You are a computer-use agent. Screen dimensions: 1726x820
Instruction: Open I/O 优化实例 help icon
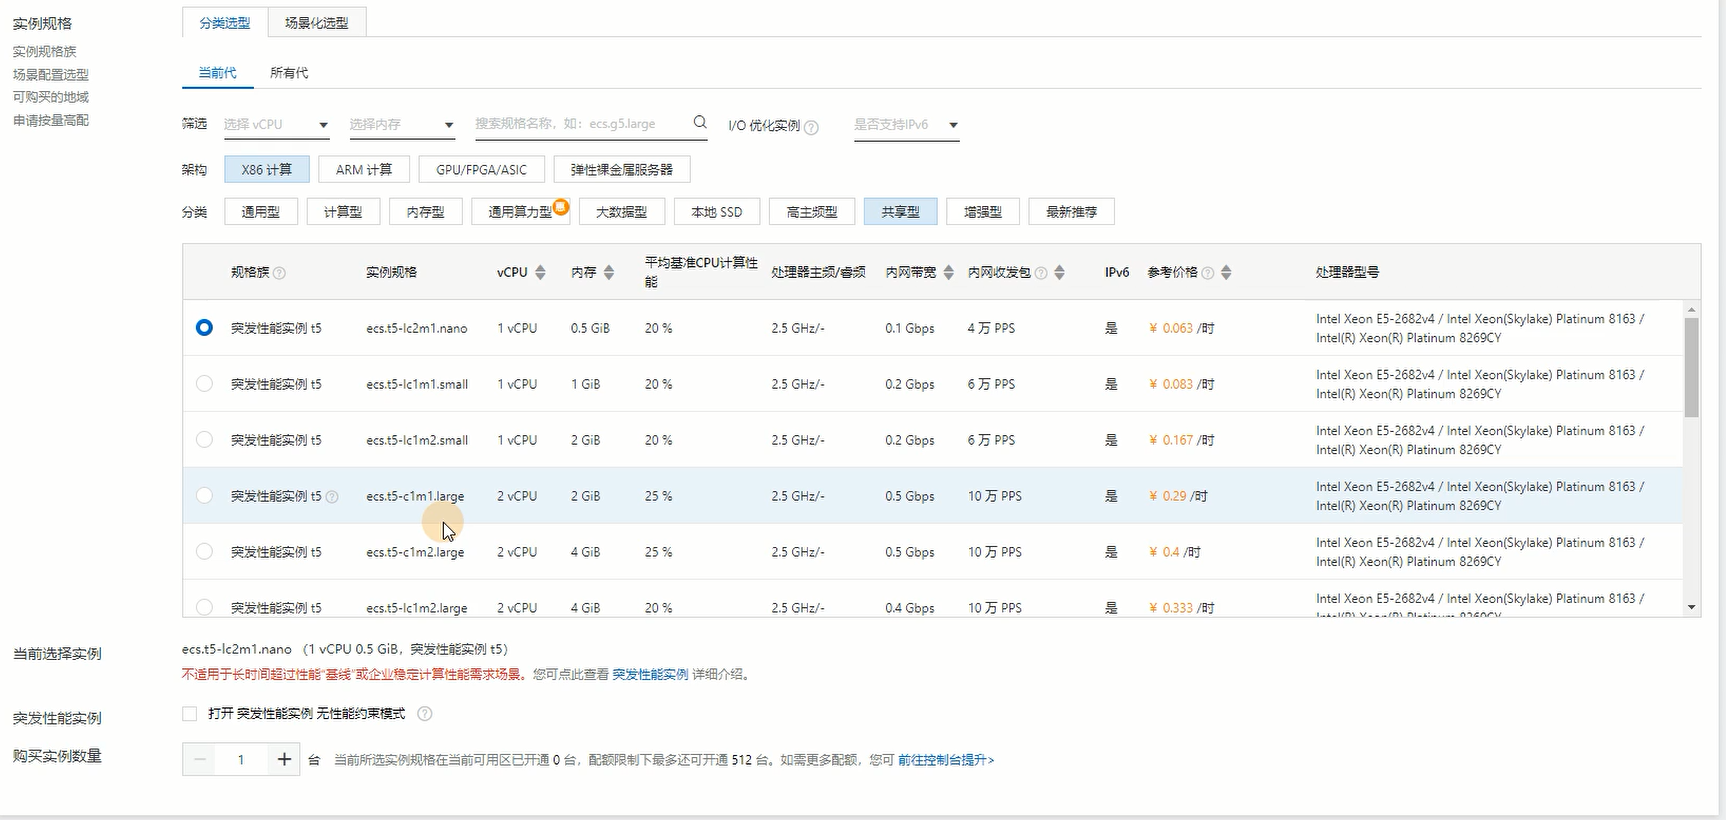811,127
